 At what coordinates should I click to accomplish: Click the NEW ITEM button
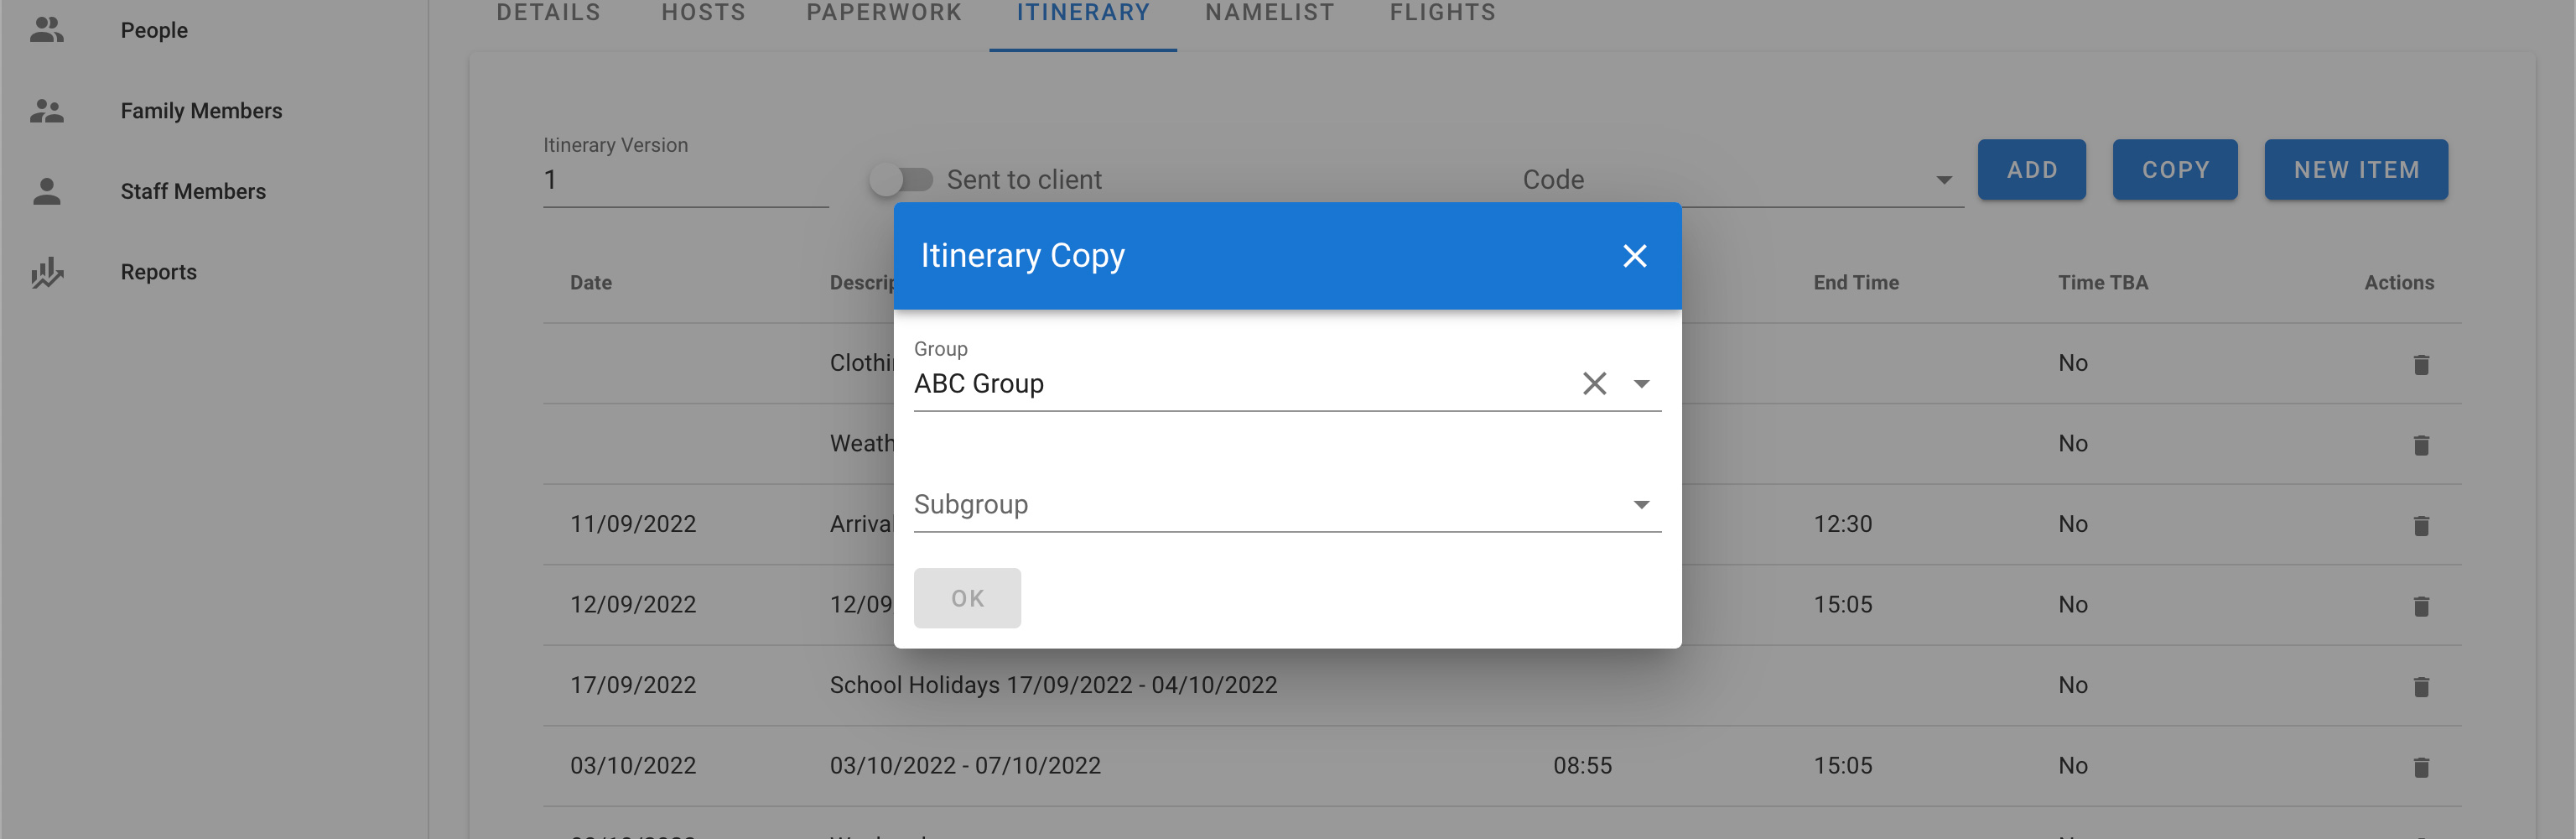(2355, 170)
